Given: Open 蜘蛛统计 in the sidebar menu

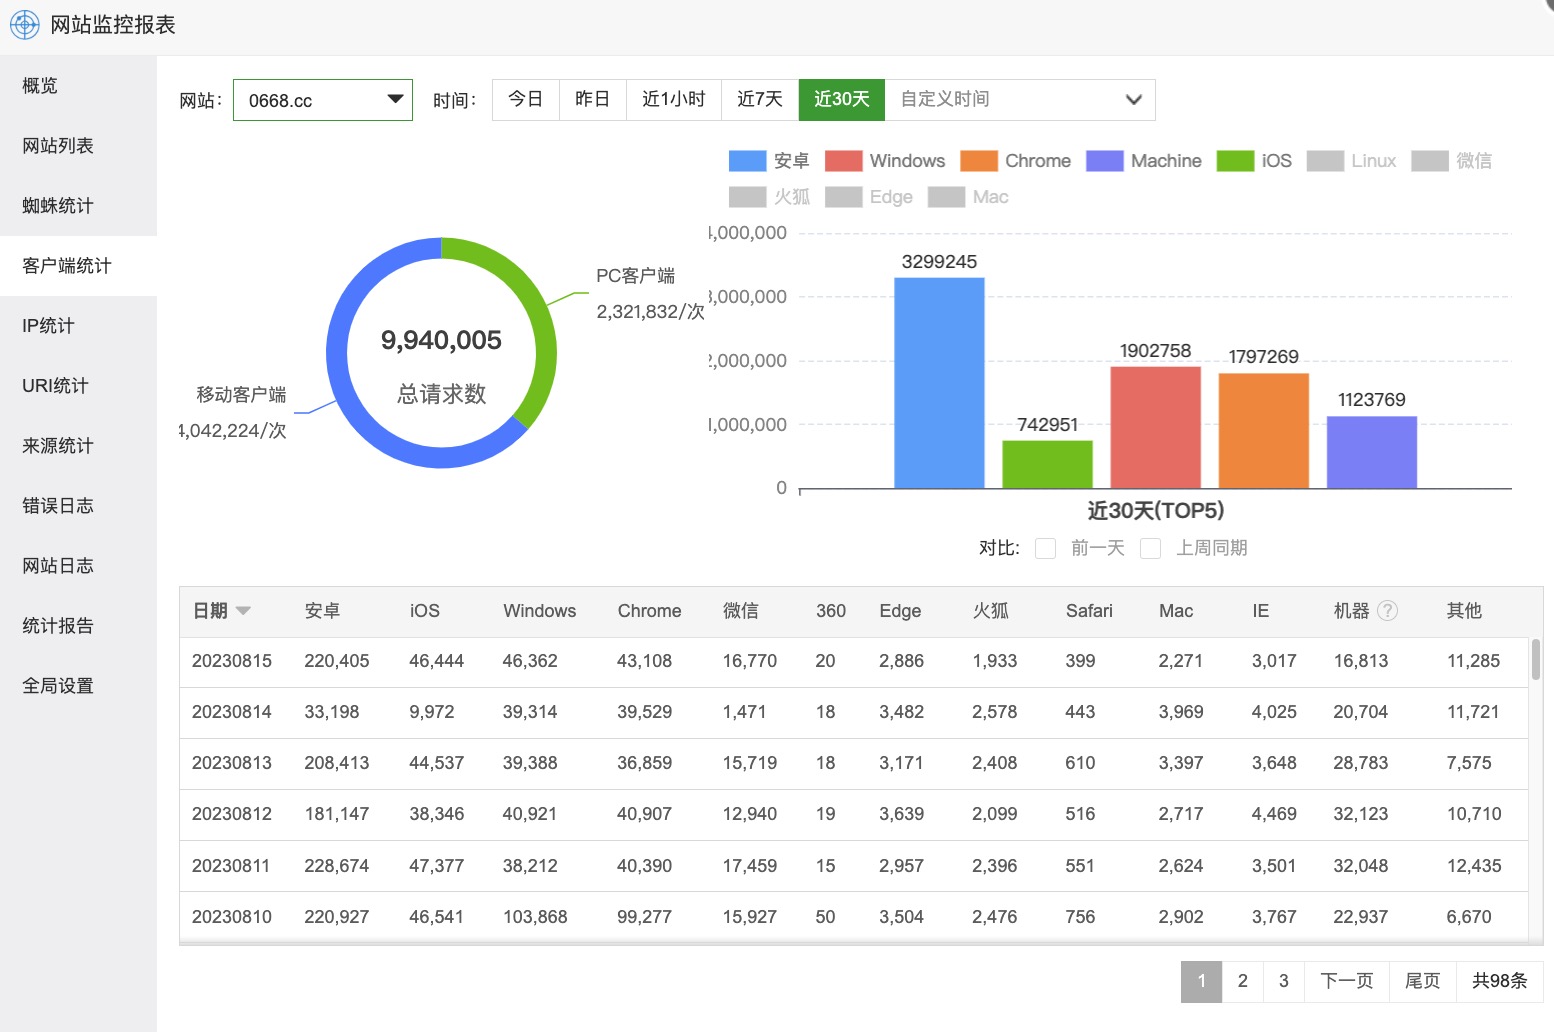Looking at the screenshot, I should [x=58, y=206].
